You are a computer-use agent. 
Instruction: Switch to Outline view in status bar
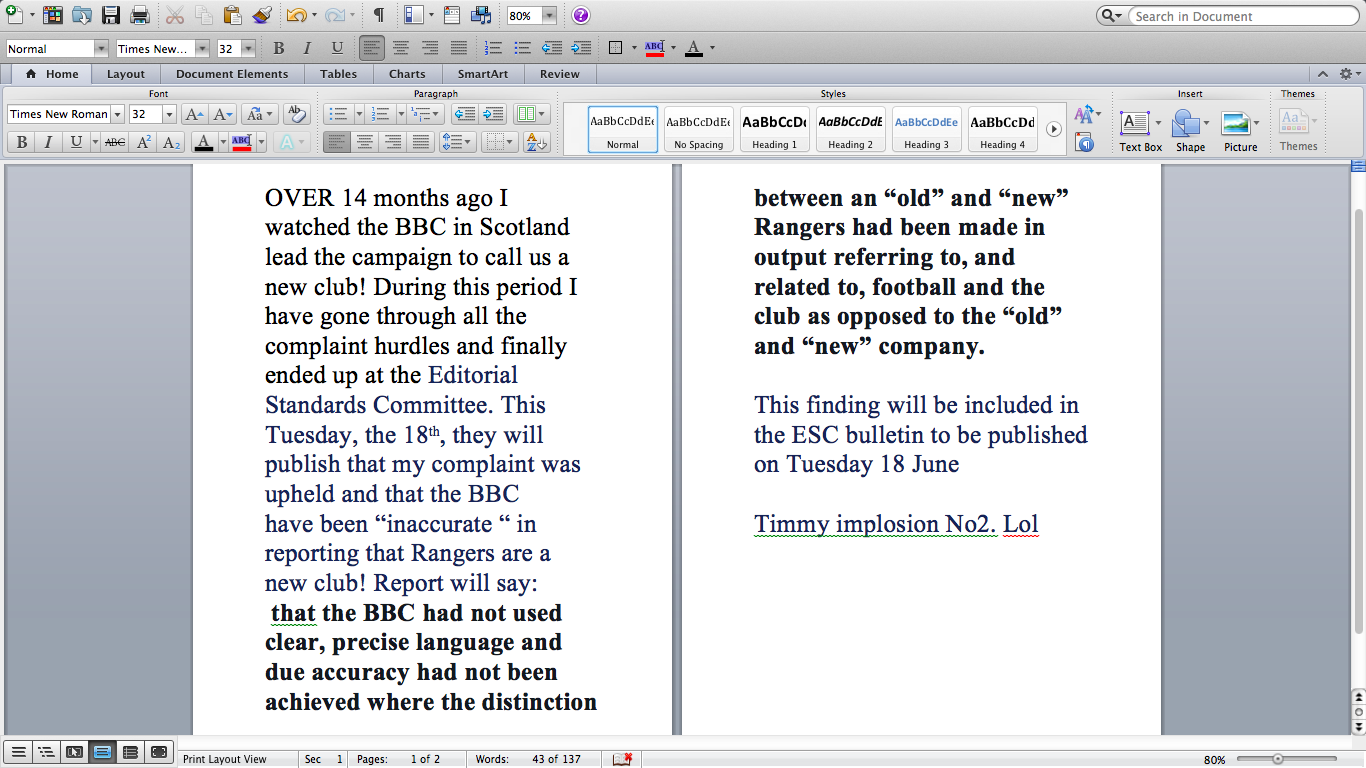pos(45,751)
